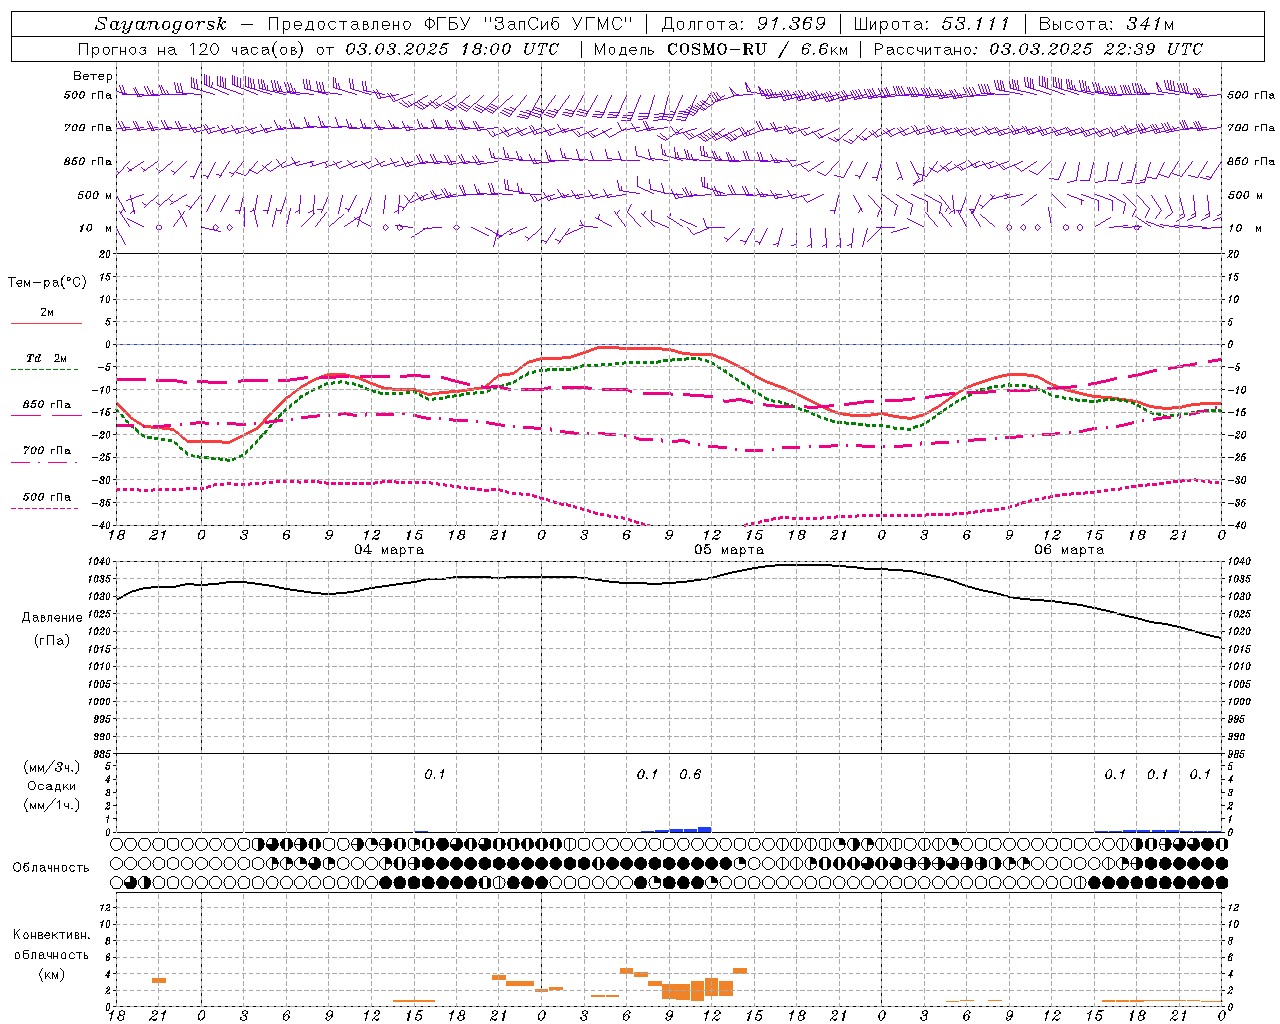Select the 'Широта: 53.111' header field
Viewport: 1280px width, 1024px height.
931,24
